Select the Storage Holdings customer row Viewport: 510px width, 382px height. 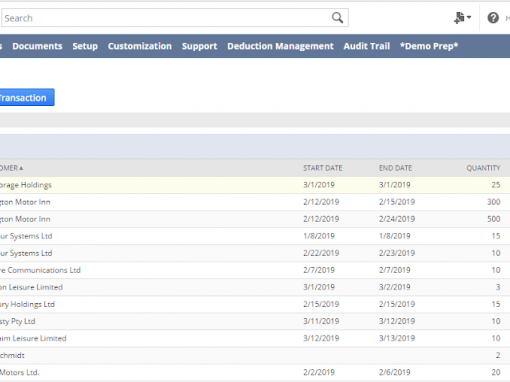[255, 185]
